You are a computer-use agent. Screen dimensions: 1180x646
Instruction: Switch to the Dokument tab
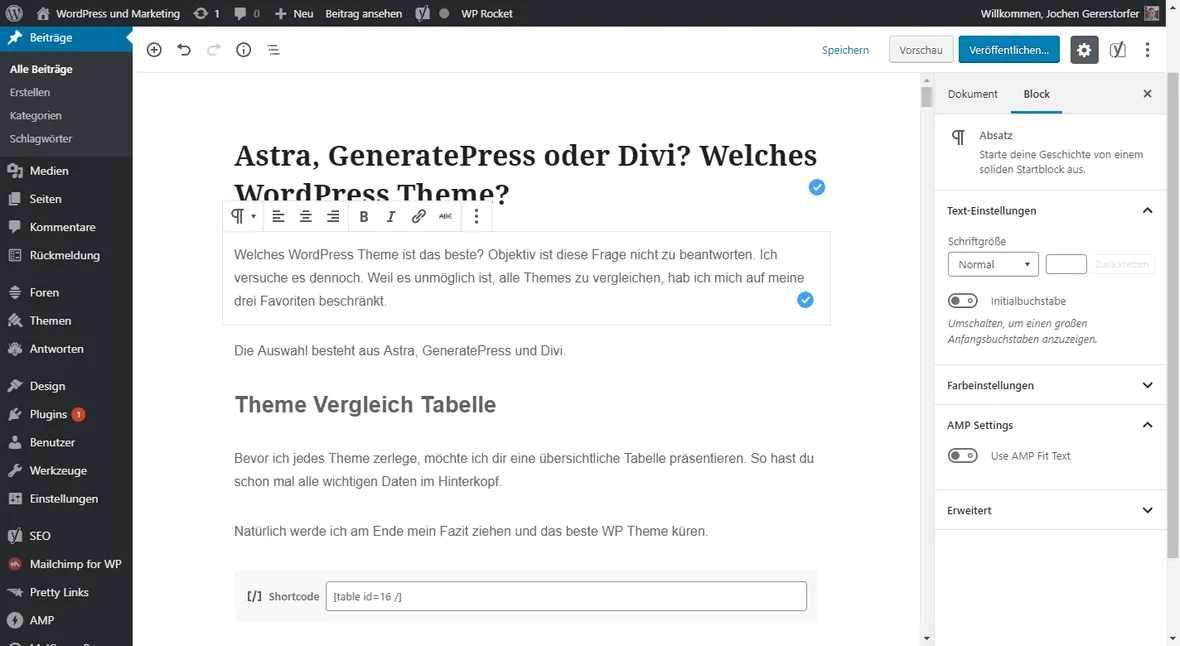[972, 94]
